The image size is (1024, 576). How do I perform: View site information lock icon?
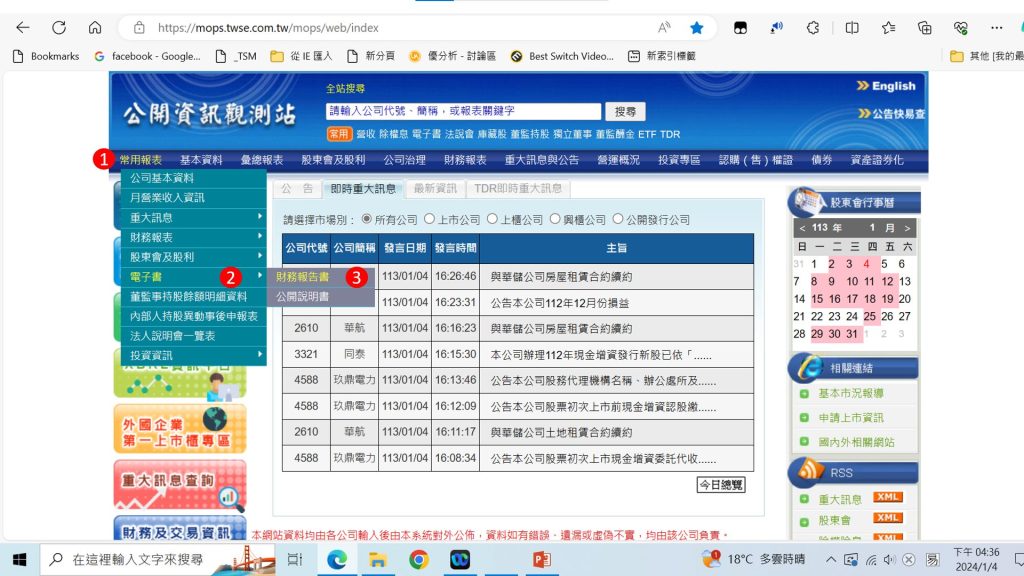pos(138,27)
